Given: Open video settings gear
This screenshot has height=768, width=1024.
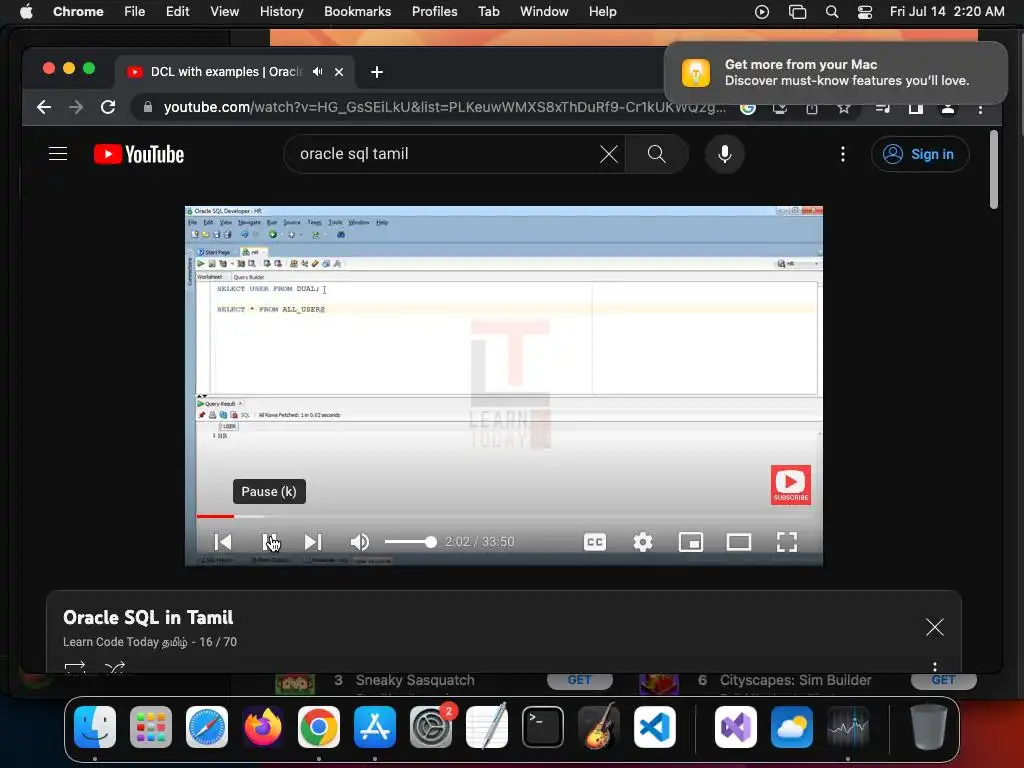Looking at the screenshot, I should coord(643,541).
